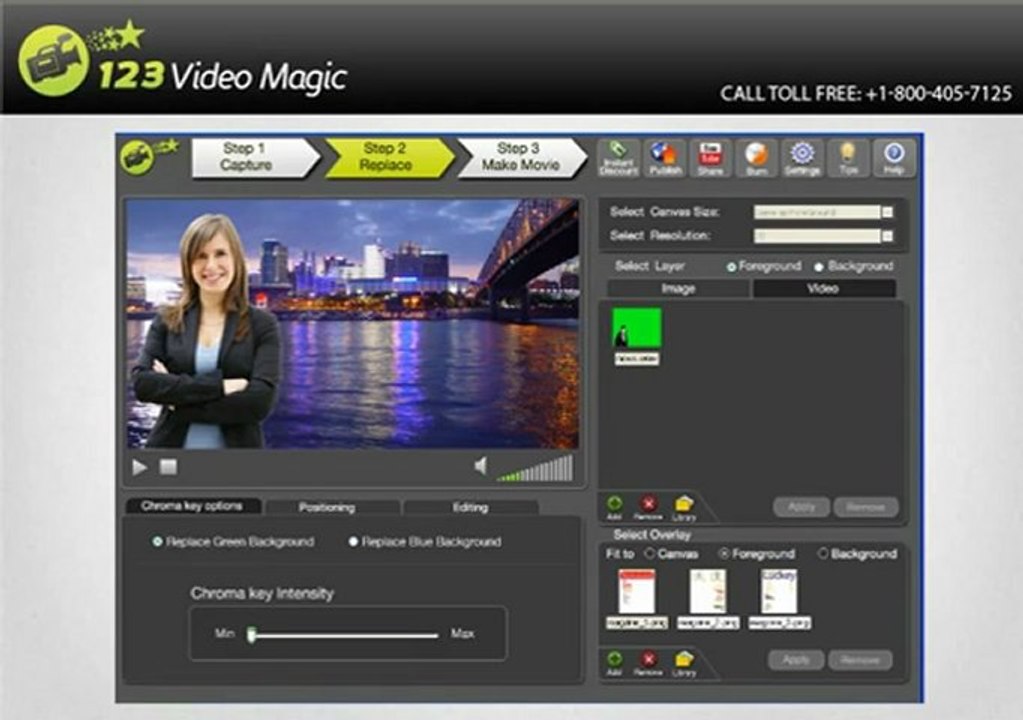Click the stop button under preview
The height and width of the screenshot is (720, 1023).
tap(168, 467)
